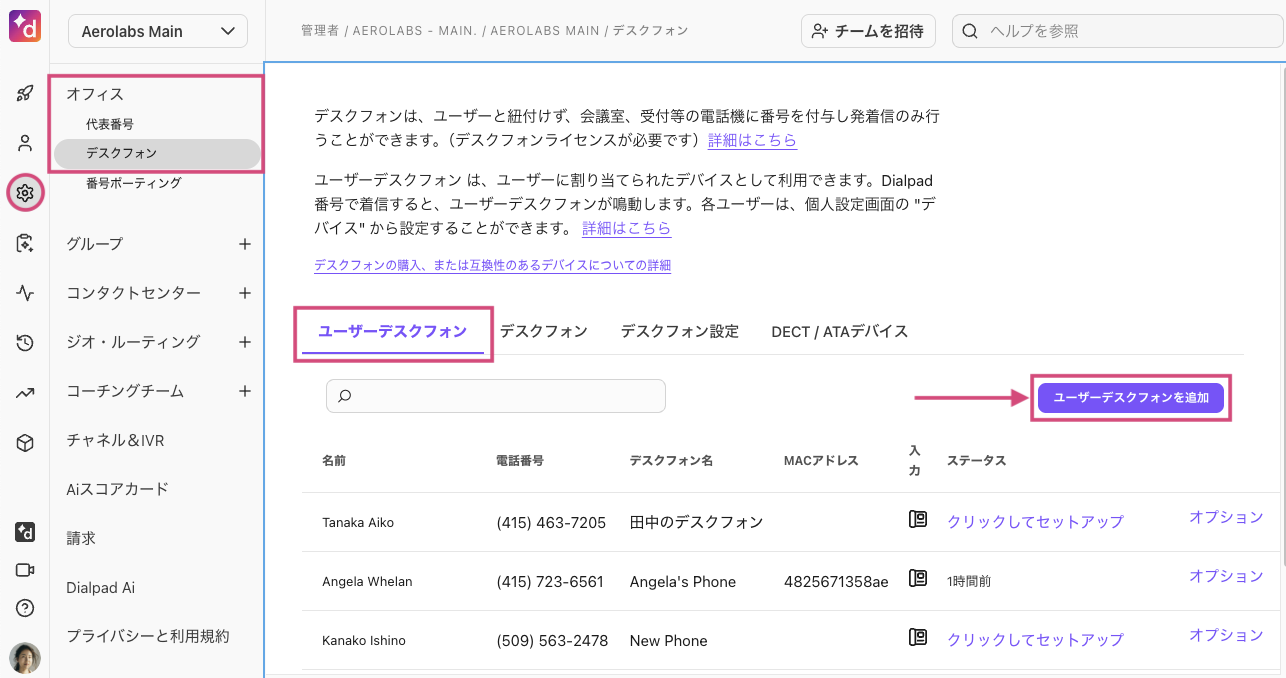Click New Phone deskphone name
This screenshot has height=678, width=1286.
[x=668, y=640]
